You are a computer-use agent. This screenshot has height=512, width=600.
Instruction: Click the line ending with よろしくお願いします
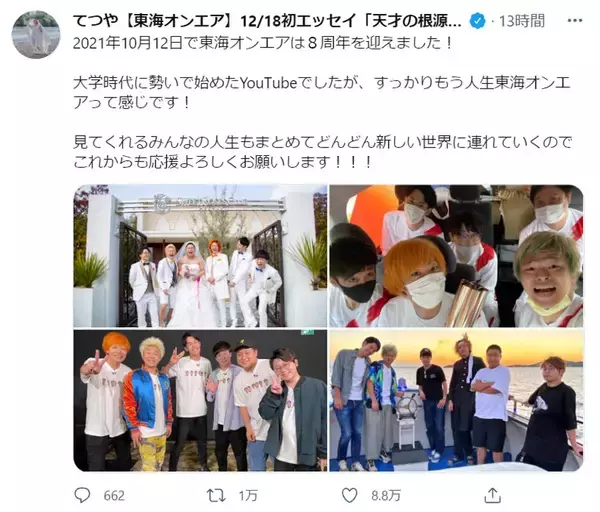[222, 162]
